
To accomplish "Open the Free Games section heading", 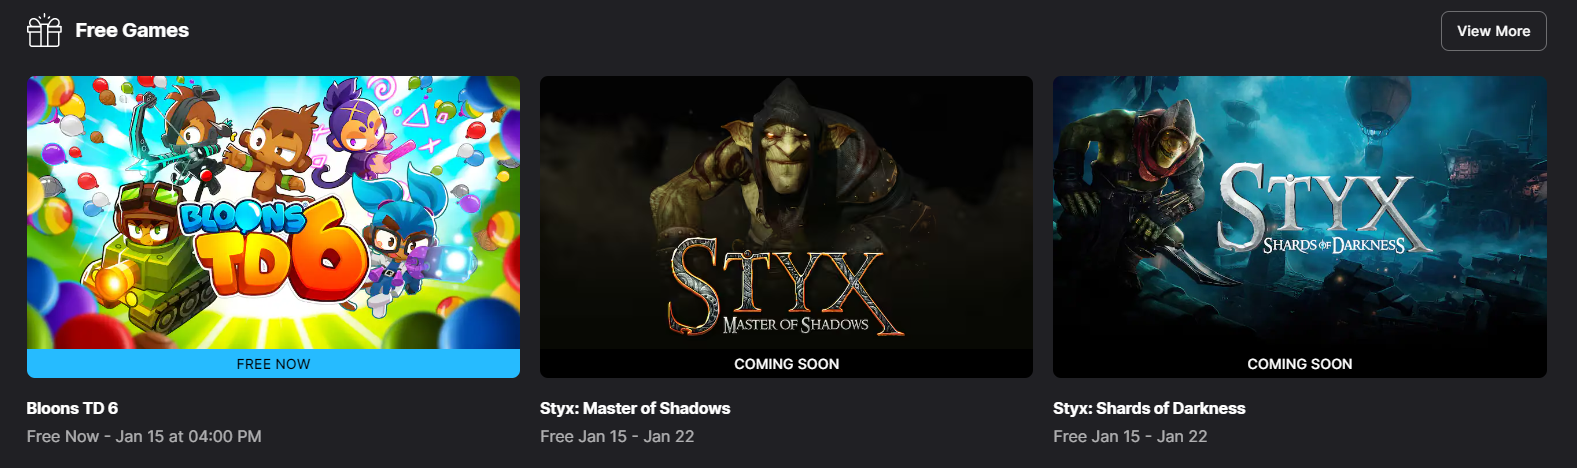I will [x=132, y=31].
